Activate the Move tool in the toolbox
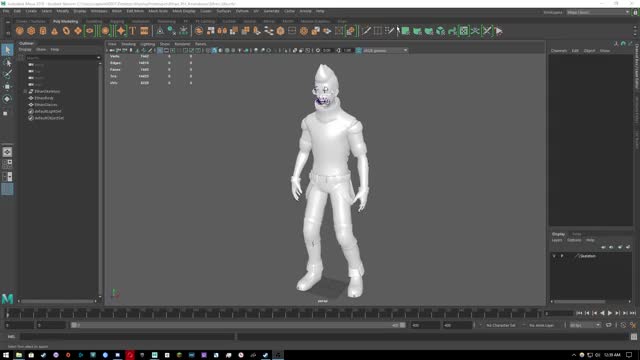 click(7, 87)
